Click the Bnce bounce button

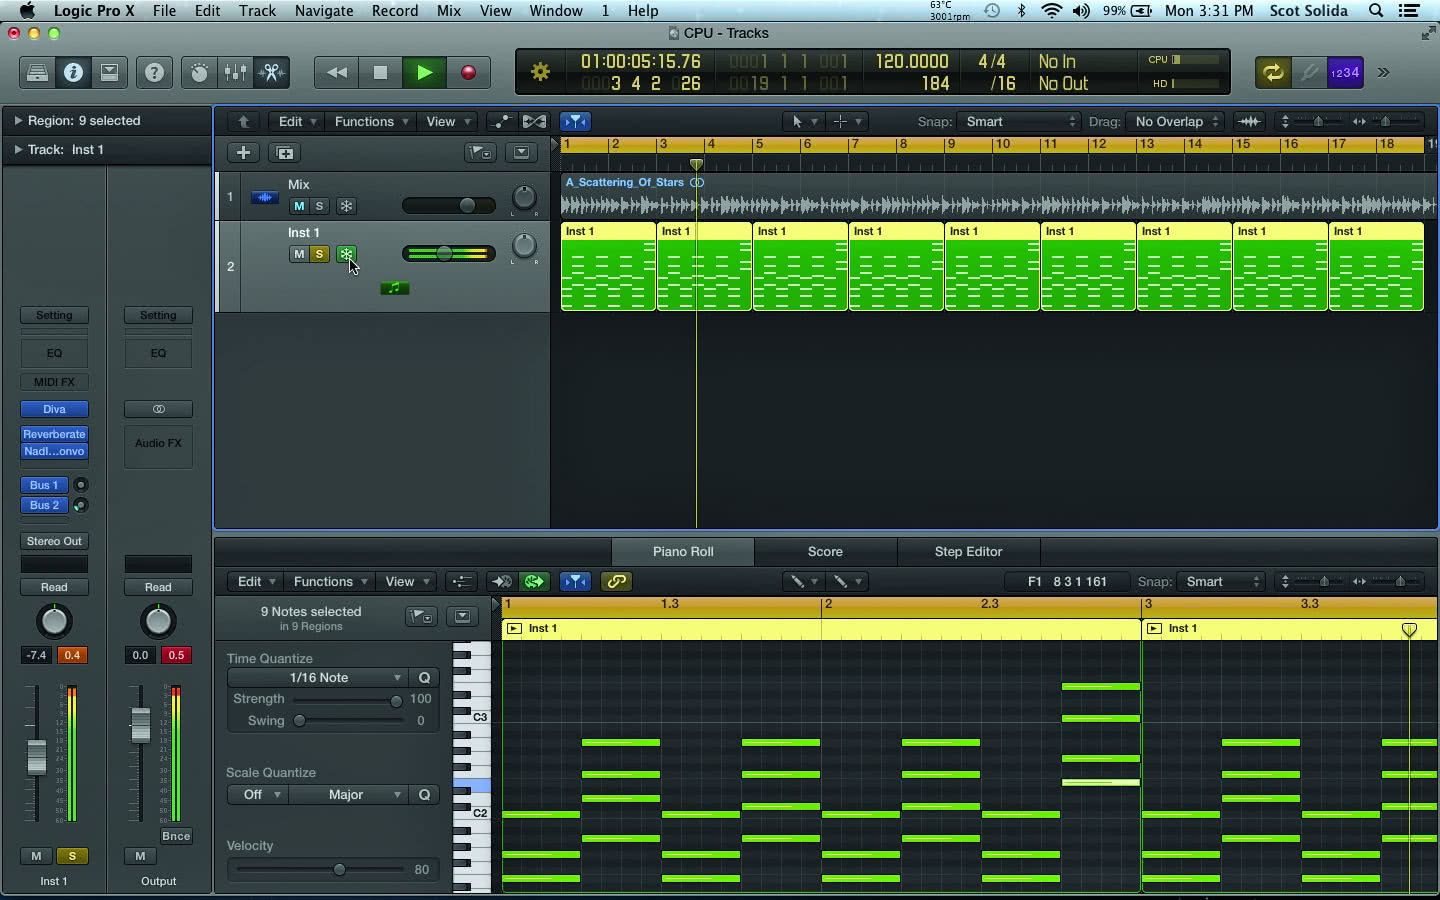175,836
